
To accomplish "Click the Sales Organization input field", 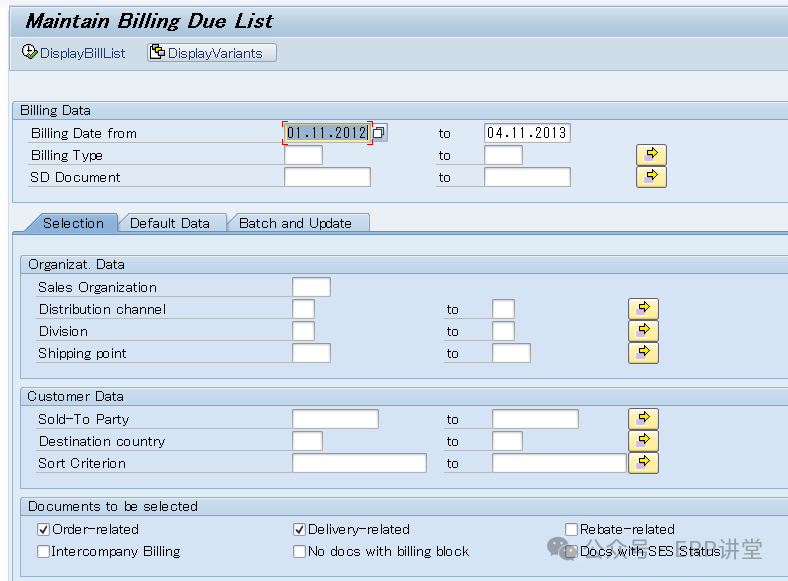I will [x=311, y=287].
